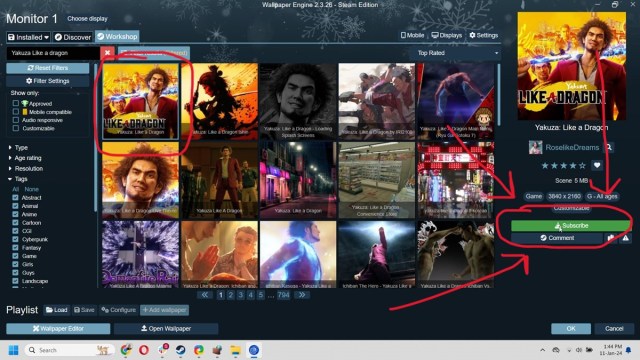
Task: Uncheck the Landscape tag
Action: click(15, 281)
